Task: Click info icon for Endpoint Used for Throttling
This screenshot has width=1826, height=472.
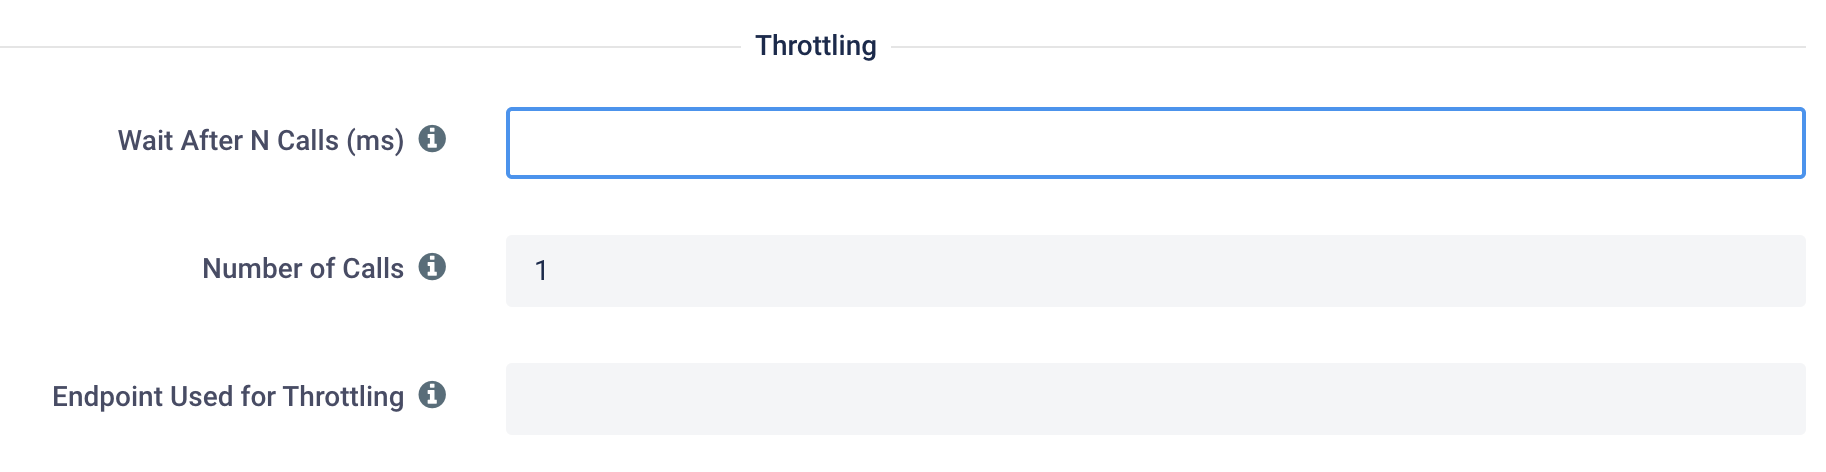Action: click(x=432, y=395)
